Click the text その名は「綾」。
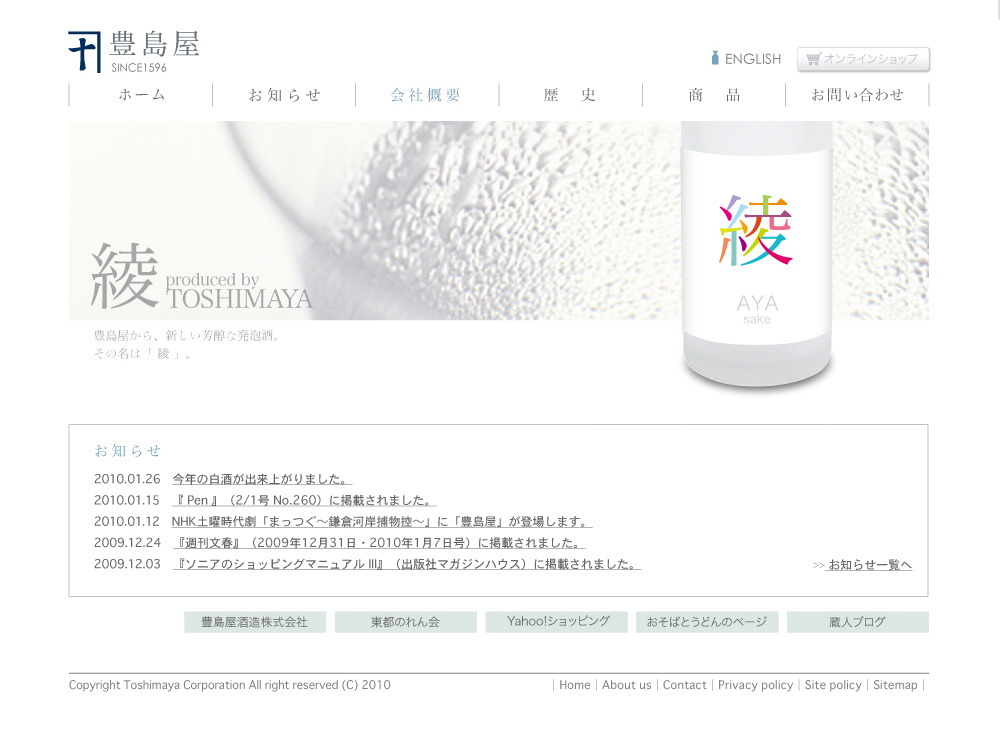 click(x=142, y=354)
